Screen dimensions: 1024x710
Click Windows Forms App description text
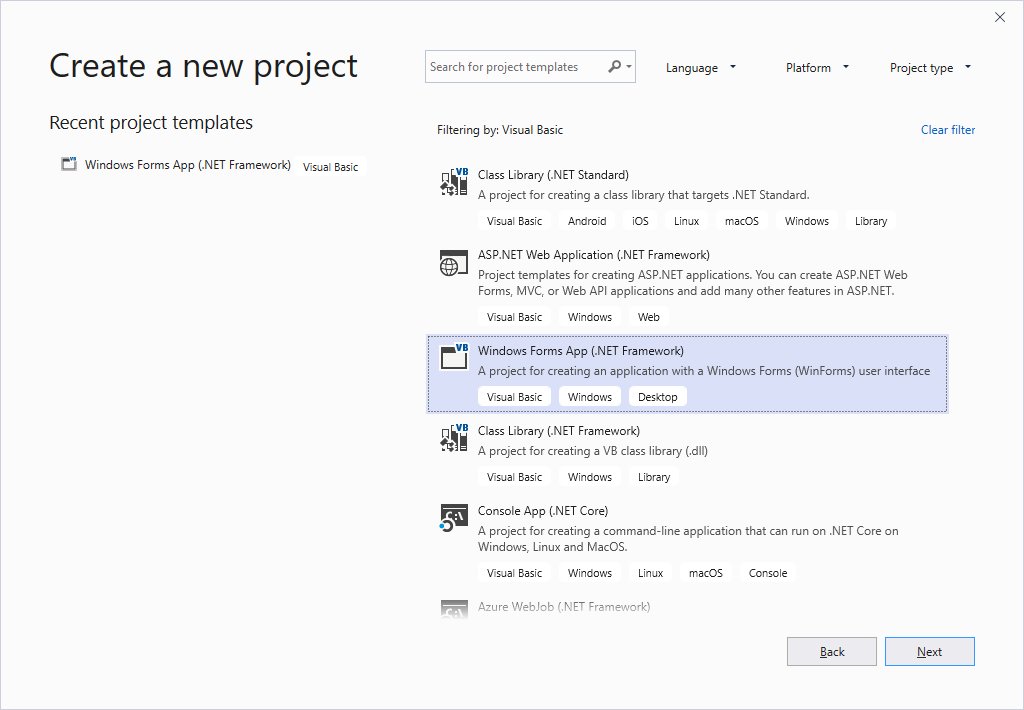pos(704,370)
